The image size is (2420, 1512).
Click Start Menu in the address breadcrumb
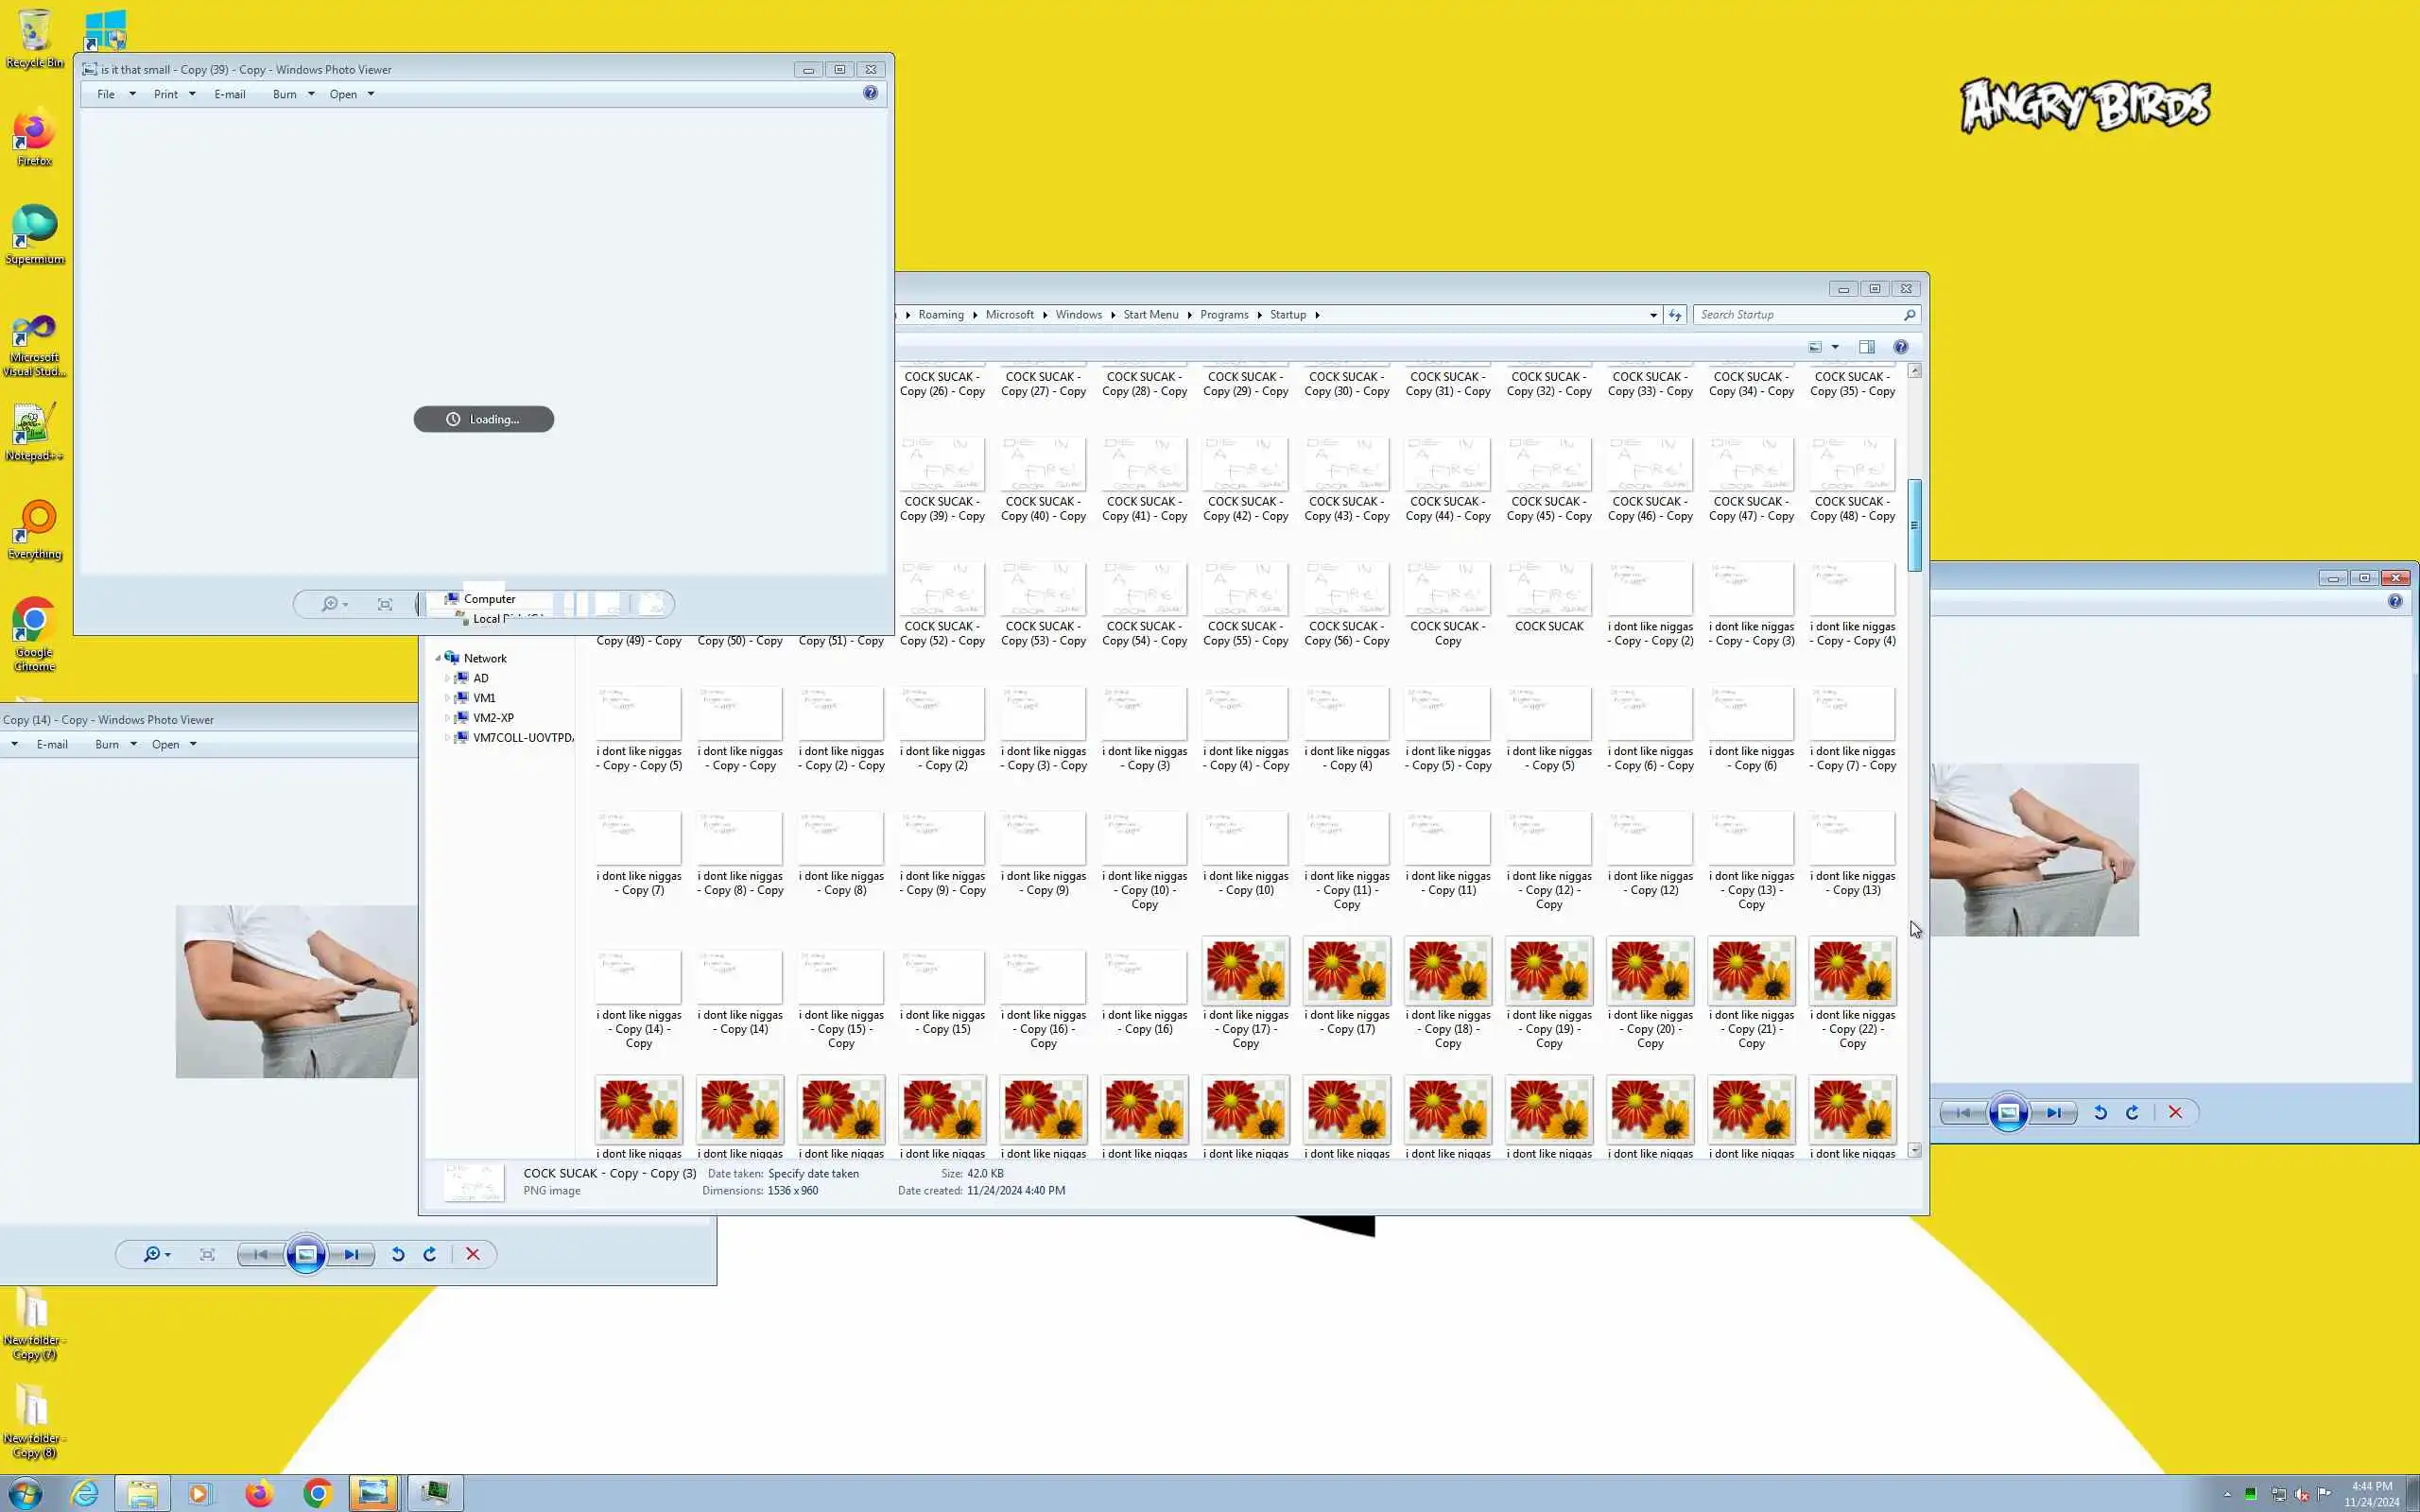point(1150,315)
